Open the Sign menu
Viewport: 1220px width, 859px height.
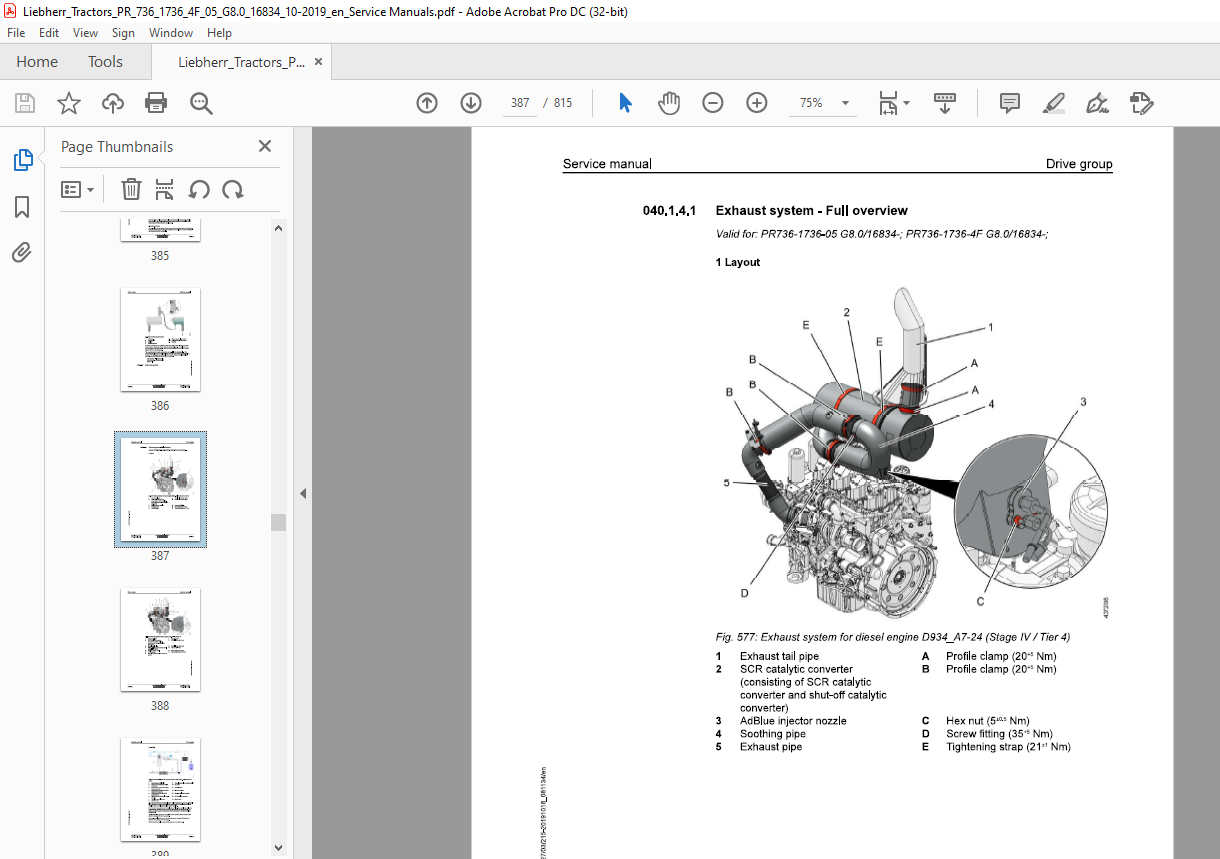(x=123, y=33)
